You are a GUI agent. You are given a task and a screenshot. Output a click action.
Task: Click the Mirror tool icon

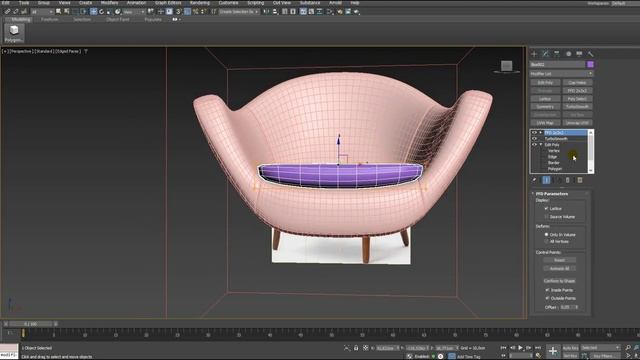[267, 11]
